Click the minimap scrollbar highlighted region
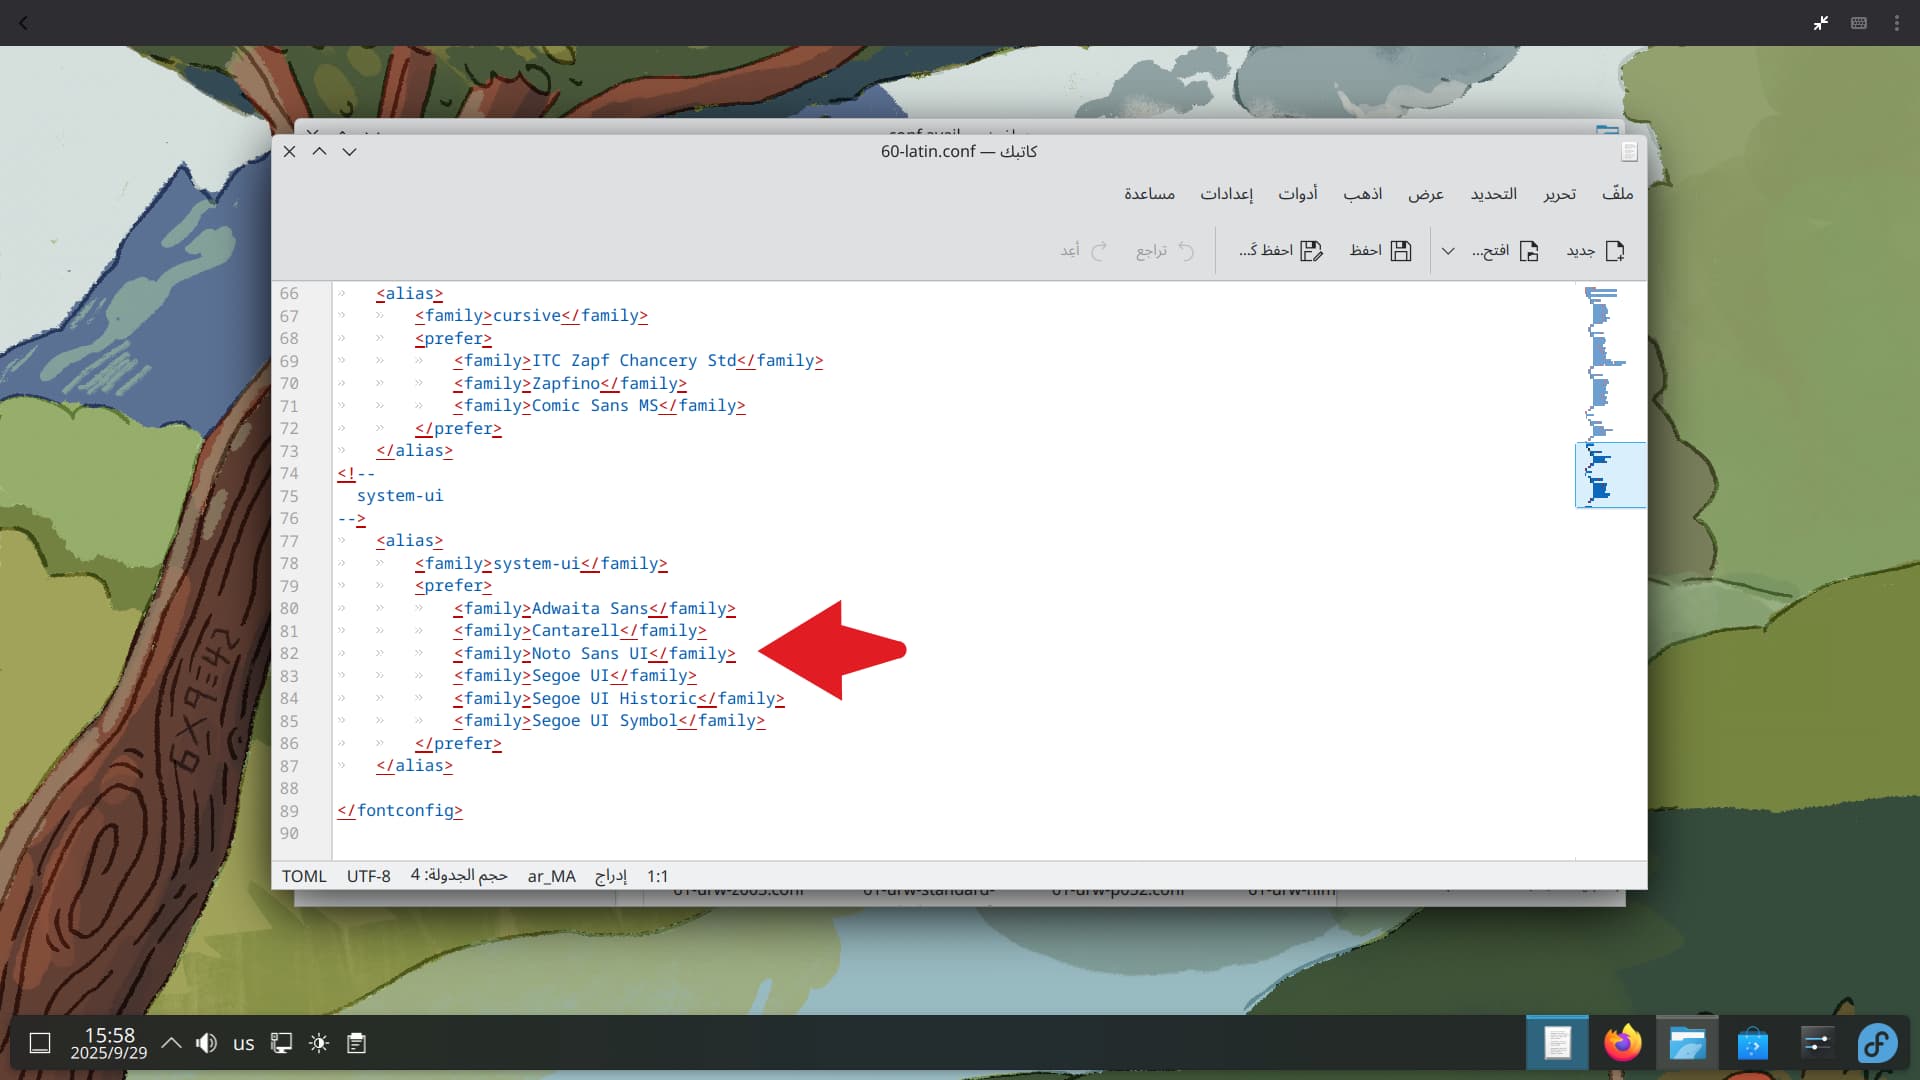The height and width of the screenshot is (1080, 1920). tap(1609, 475)
